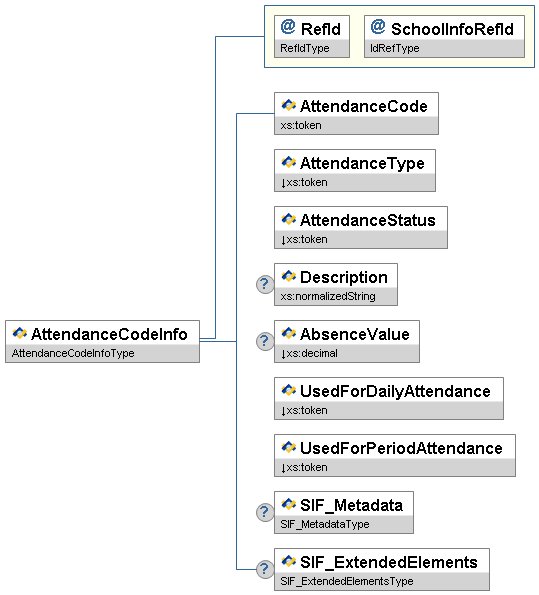The image size is (539, 595).
Task: Click the element icon next to AttendanceType
Action: (x=288, y=162)
